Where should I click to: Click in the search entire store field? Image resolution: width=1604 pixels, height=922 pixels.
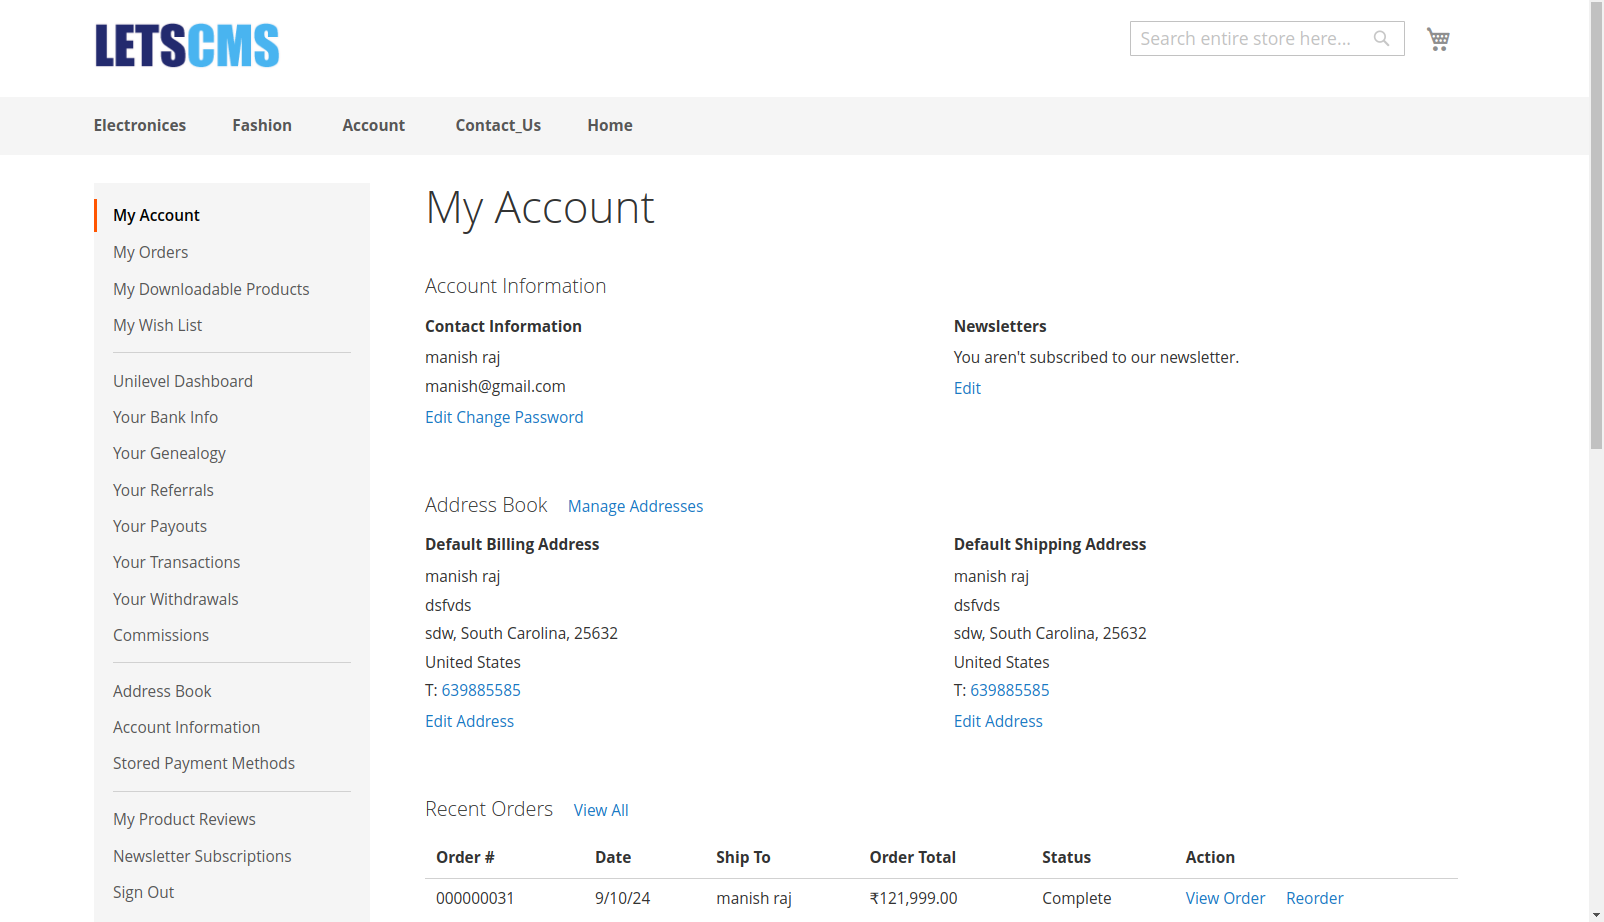[1250, 38]
